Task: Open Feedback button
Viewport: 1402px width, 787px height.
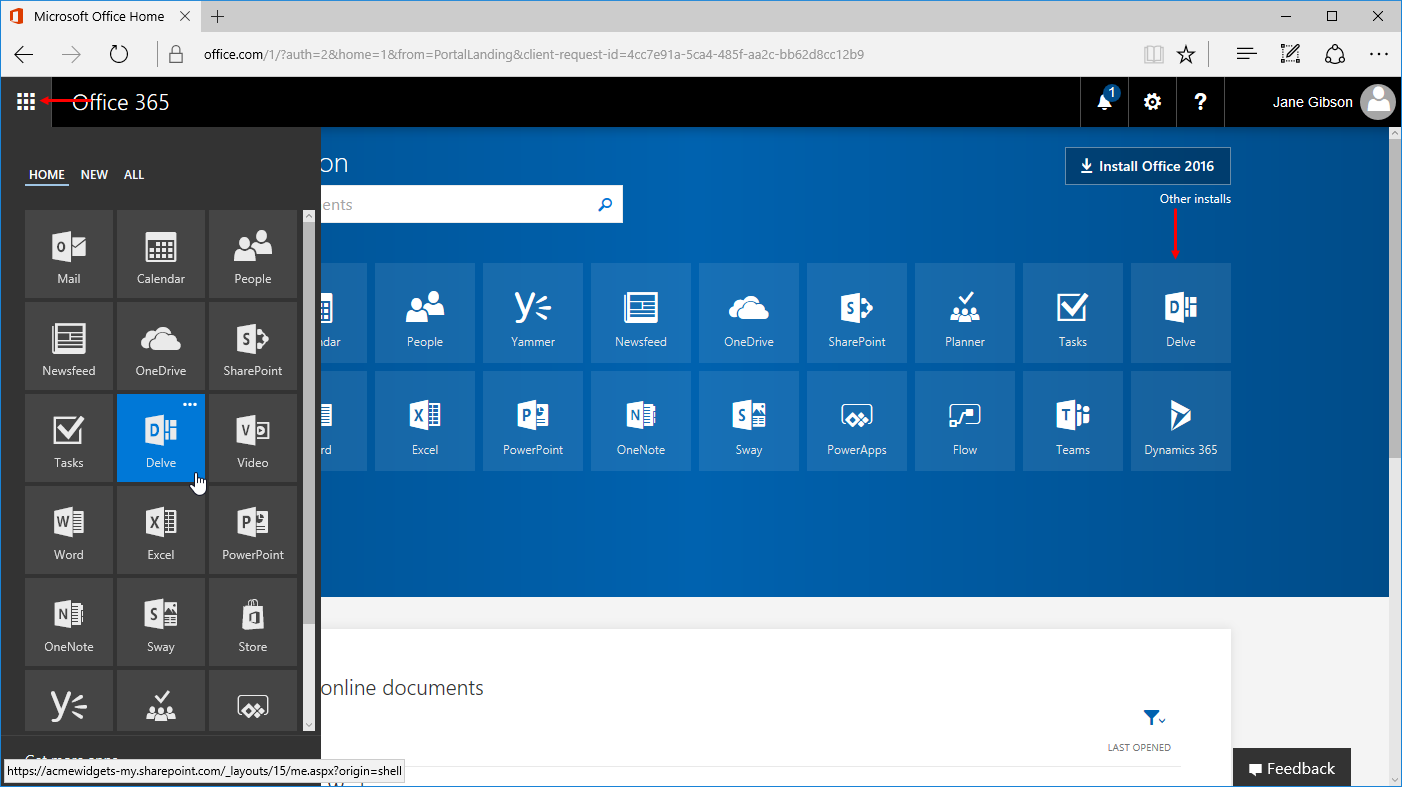Action: (1291, 768)
